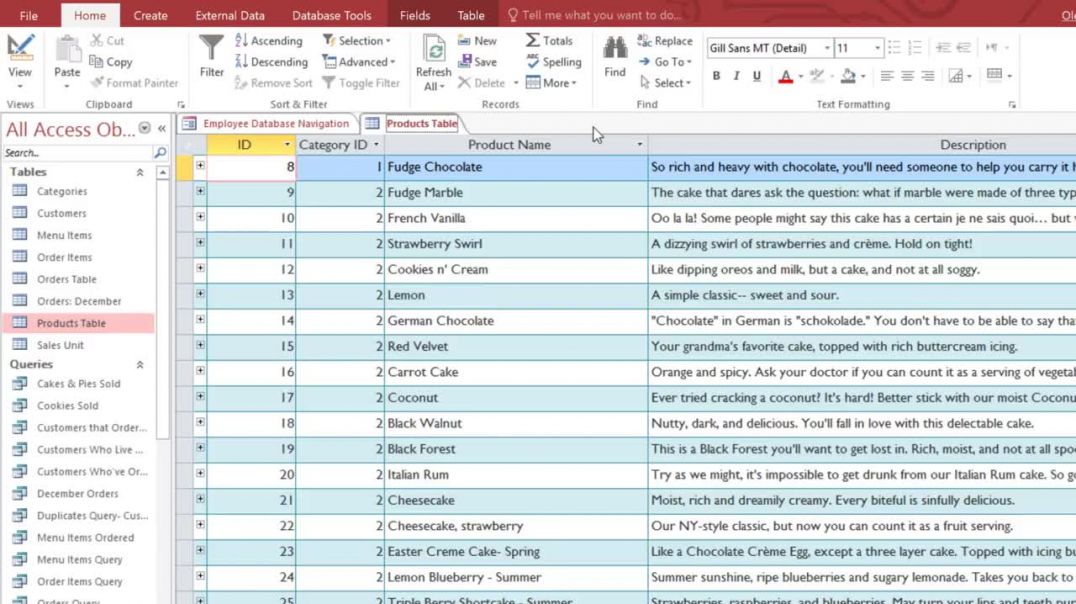Align text left
Screen dimensions: 1076x604
[887, 76]
